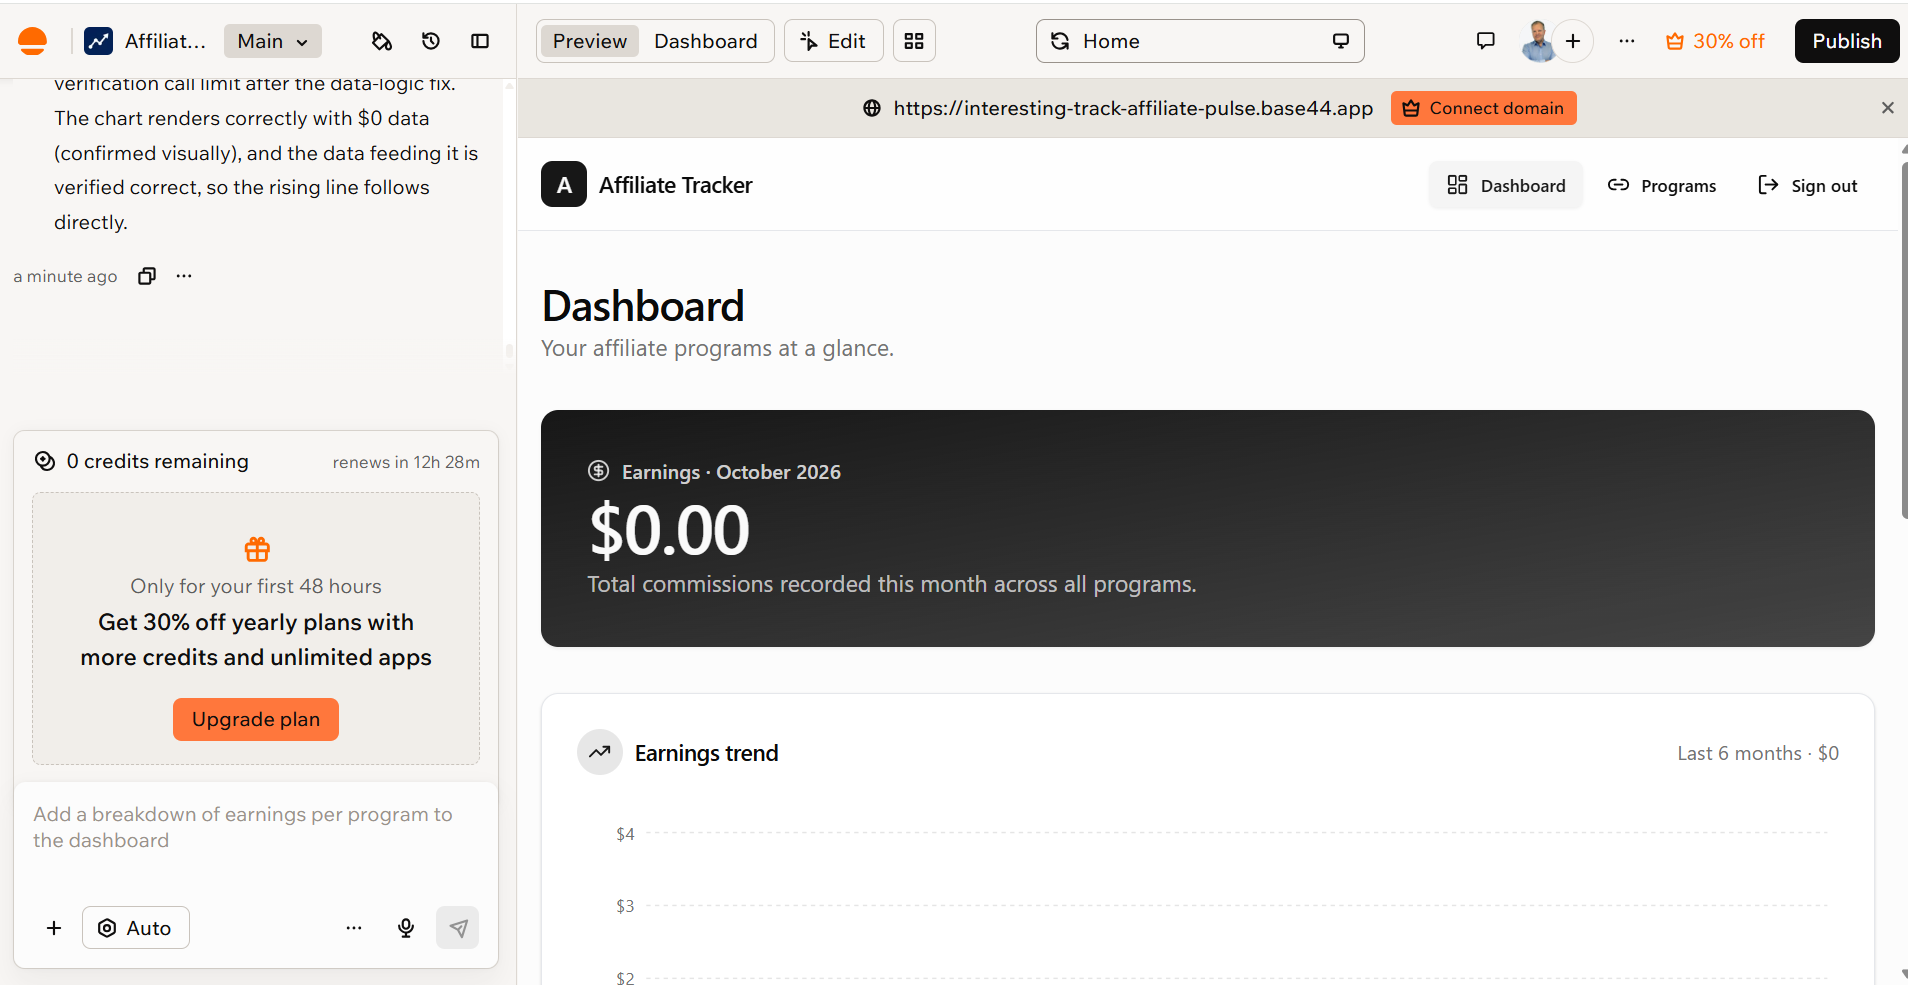
Task: Open the grid apps icon next to Edit
Action: [x=914, y=41]
